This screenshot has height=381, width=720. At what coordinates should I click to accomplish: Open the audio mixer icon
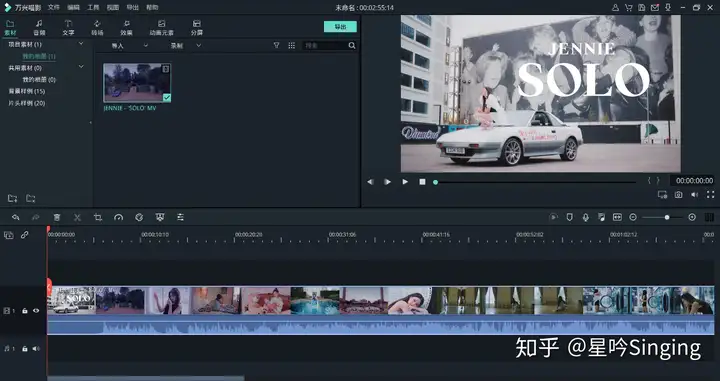pos(601,218)
